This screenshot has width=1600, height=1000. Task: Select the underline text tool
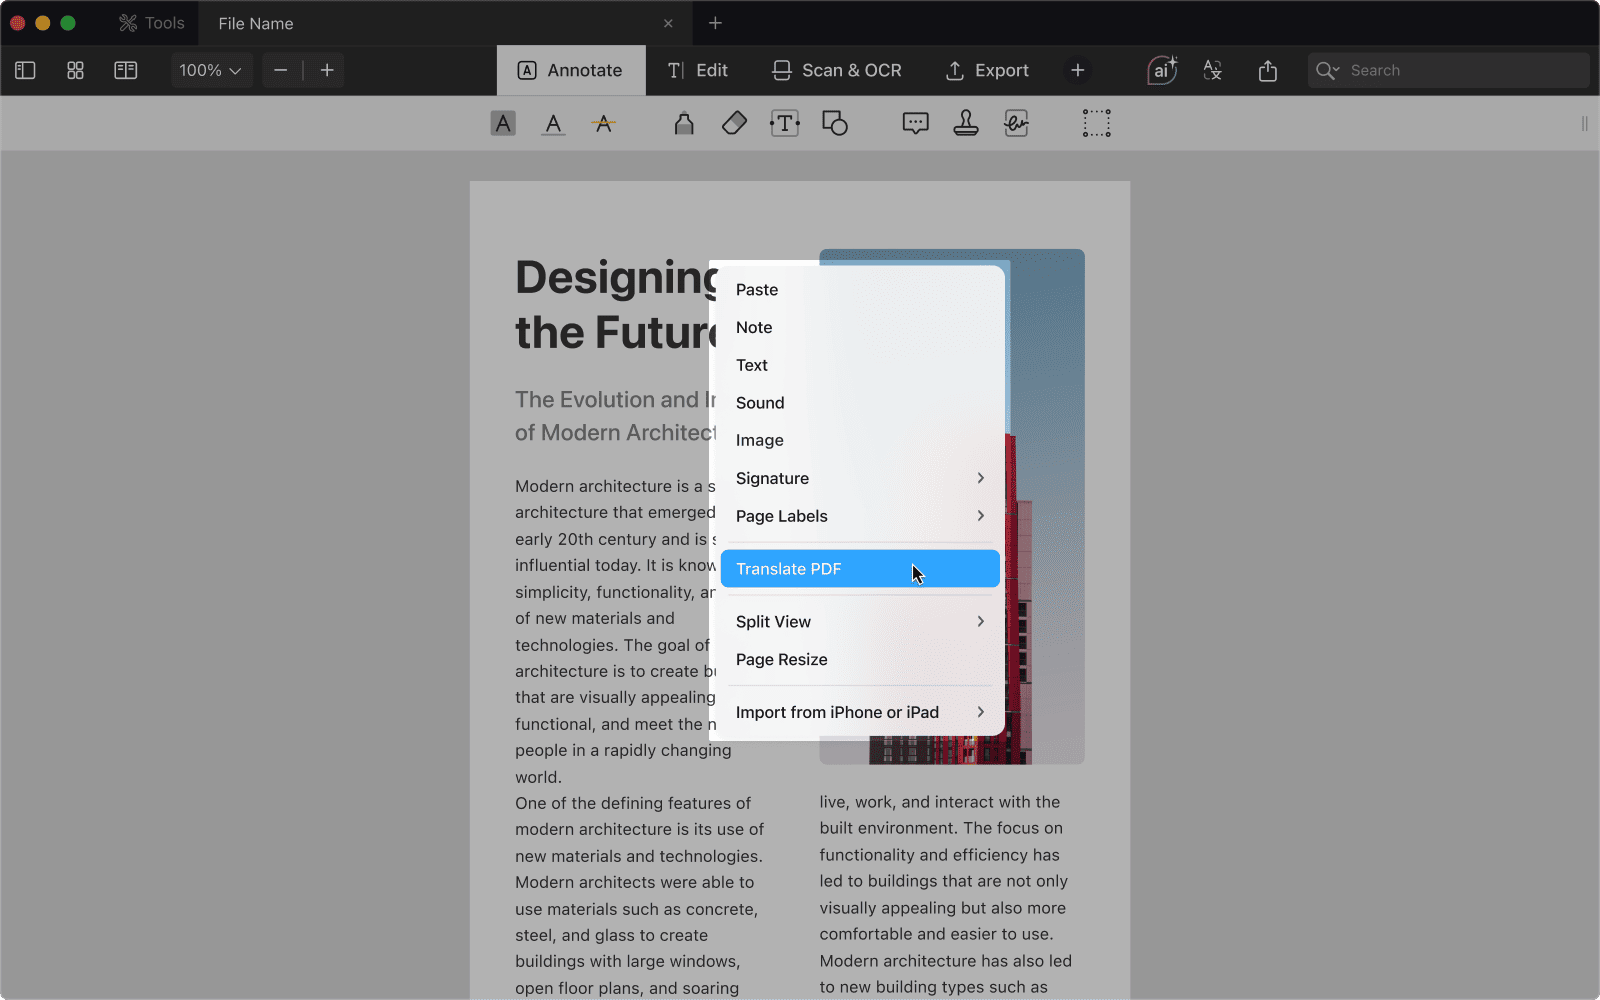coord(553,124)
